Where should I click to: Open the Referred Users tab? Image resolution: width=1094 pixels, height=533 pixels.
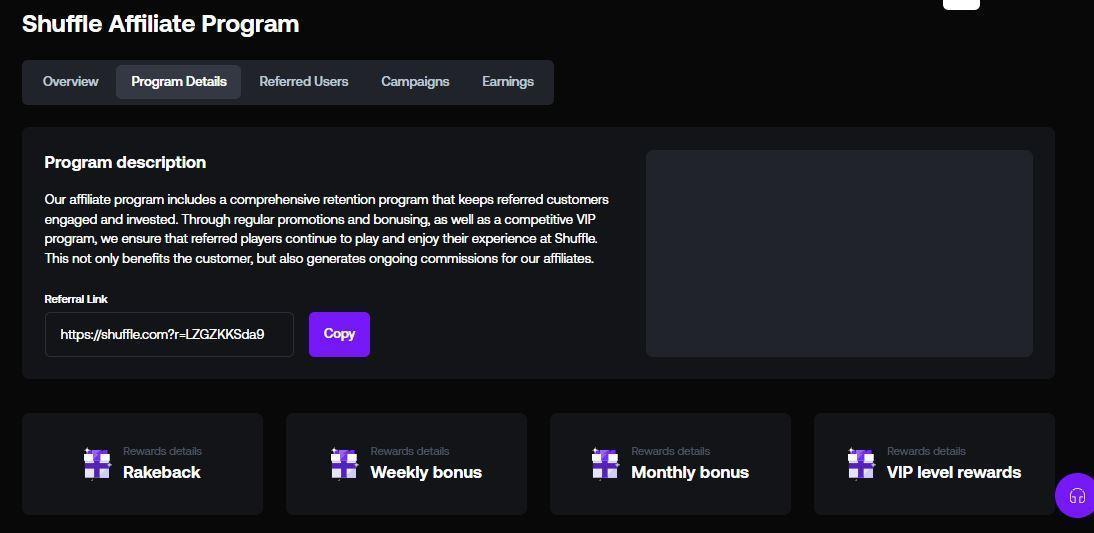point(304,82)
